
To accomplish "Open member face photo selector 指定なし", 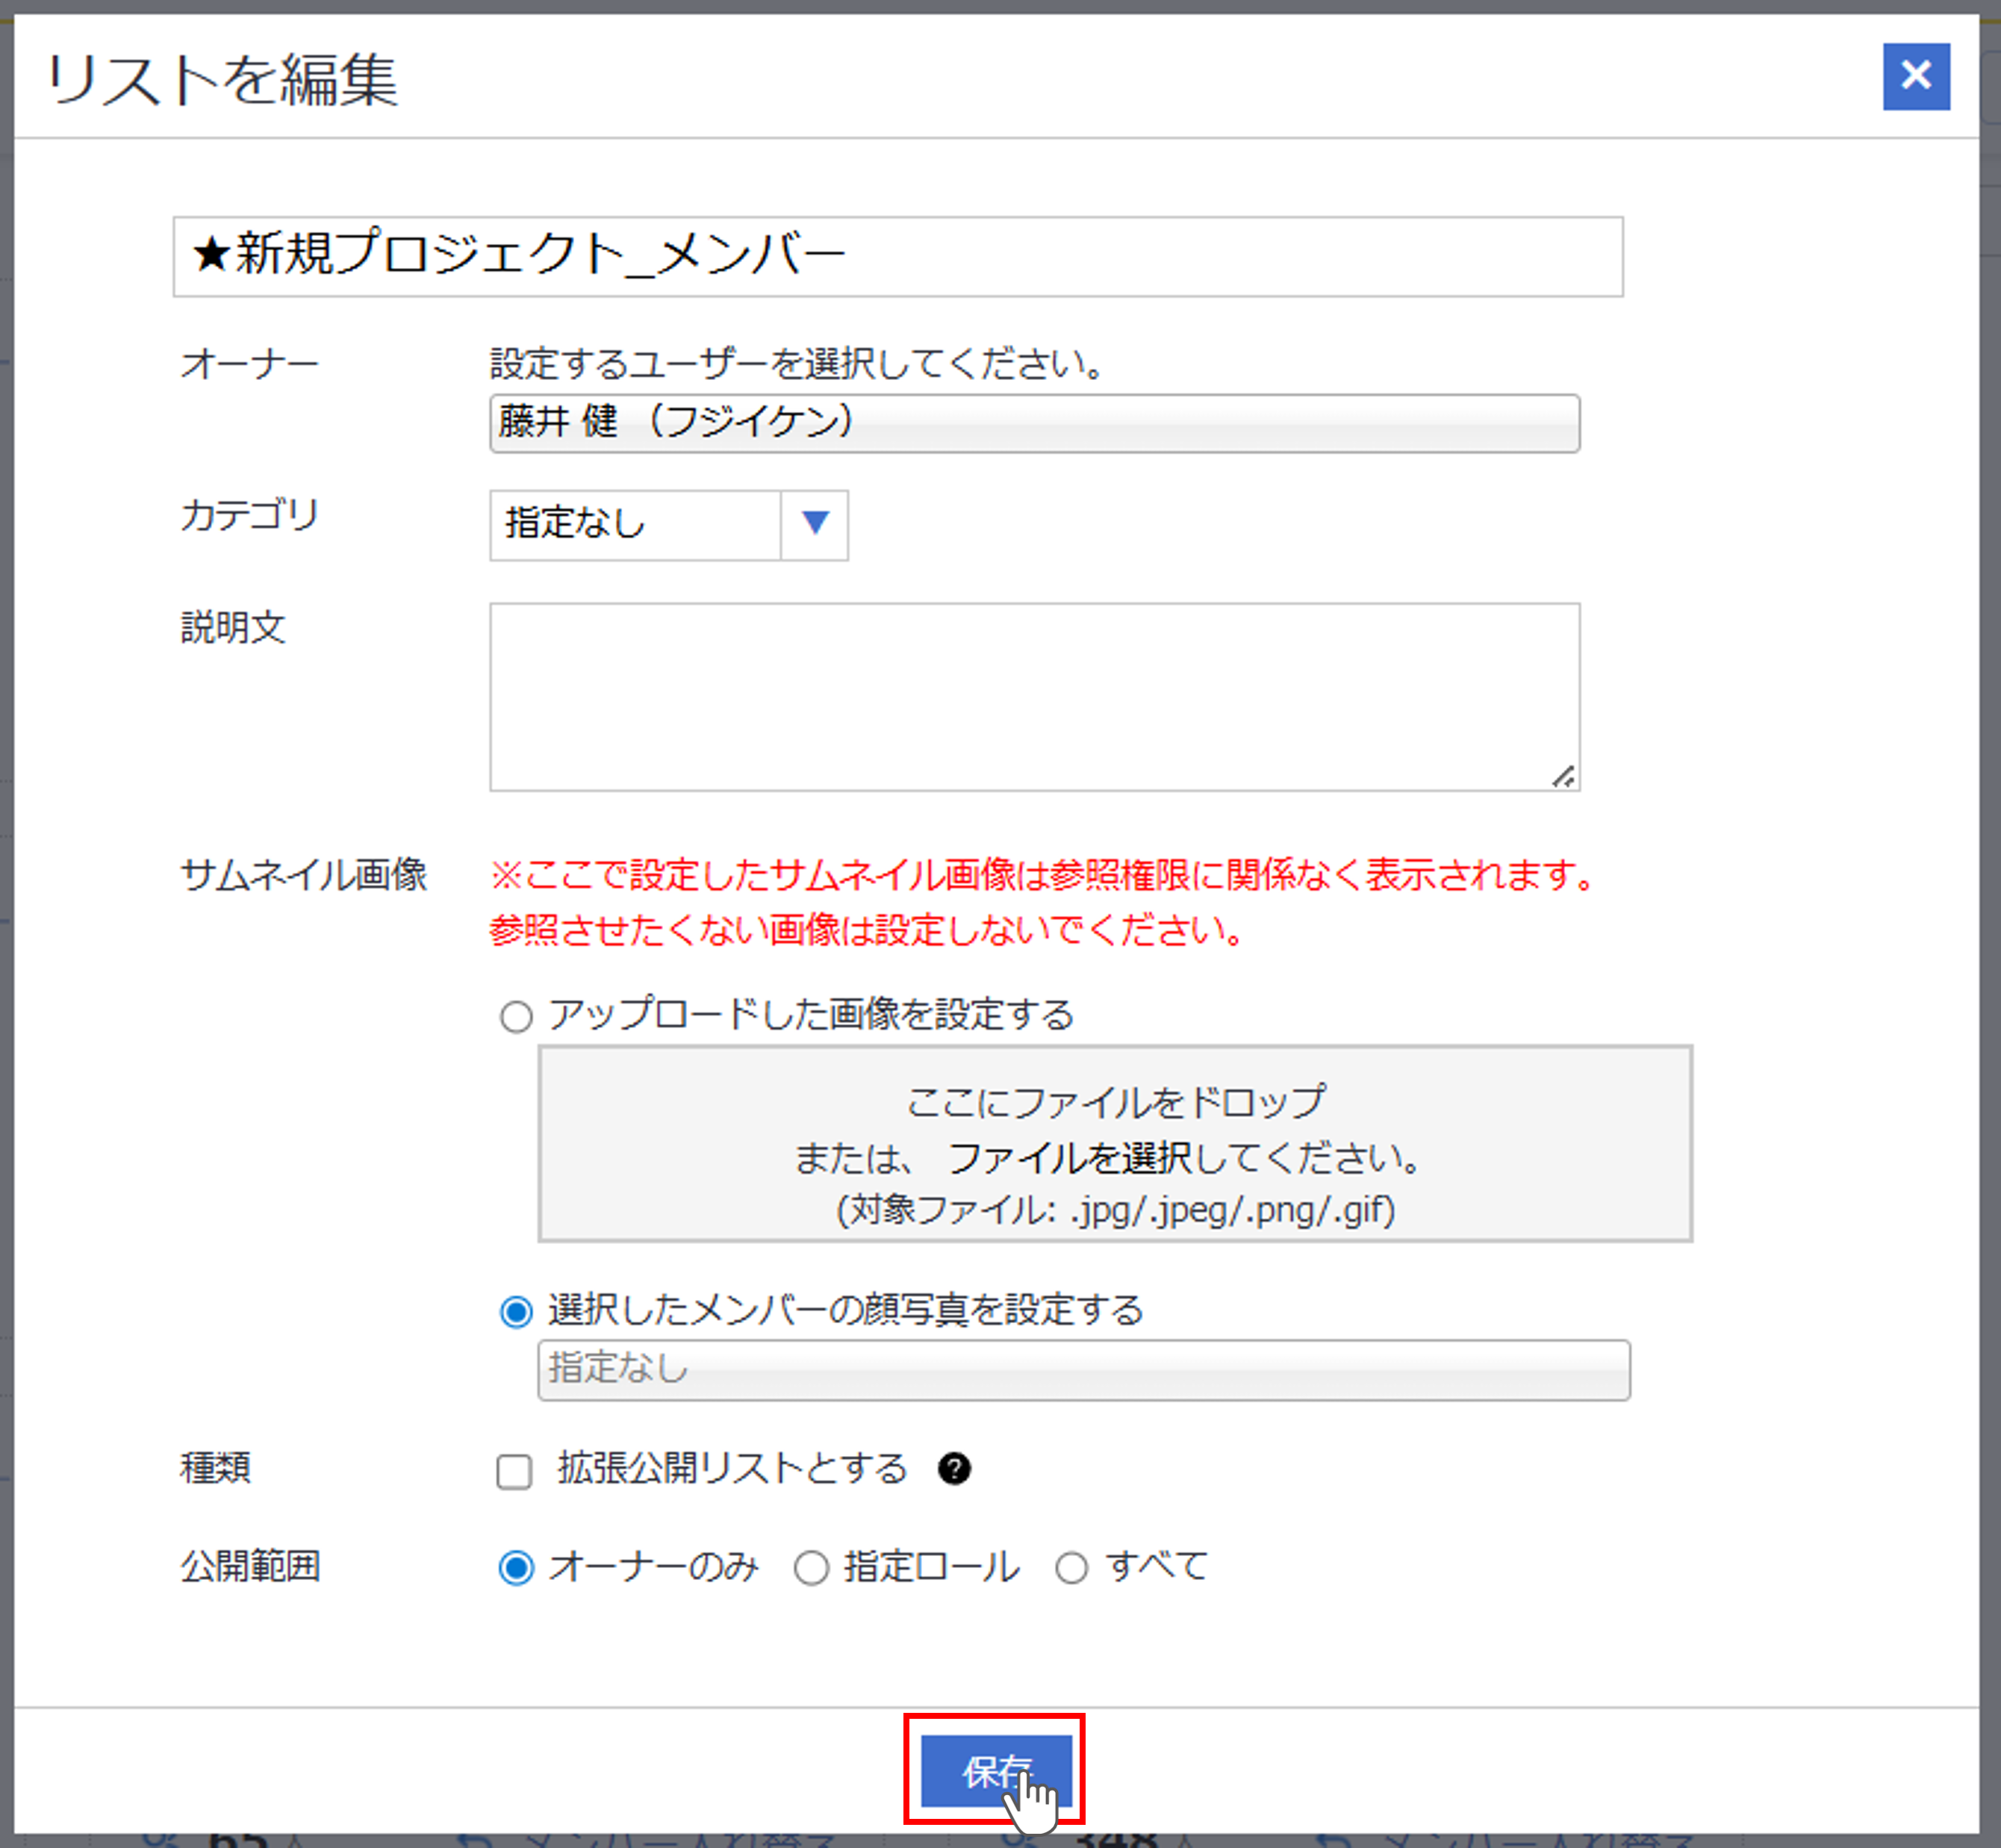I will (1083, 1369).
